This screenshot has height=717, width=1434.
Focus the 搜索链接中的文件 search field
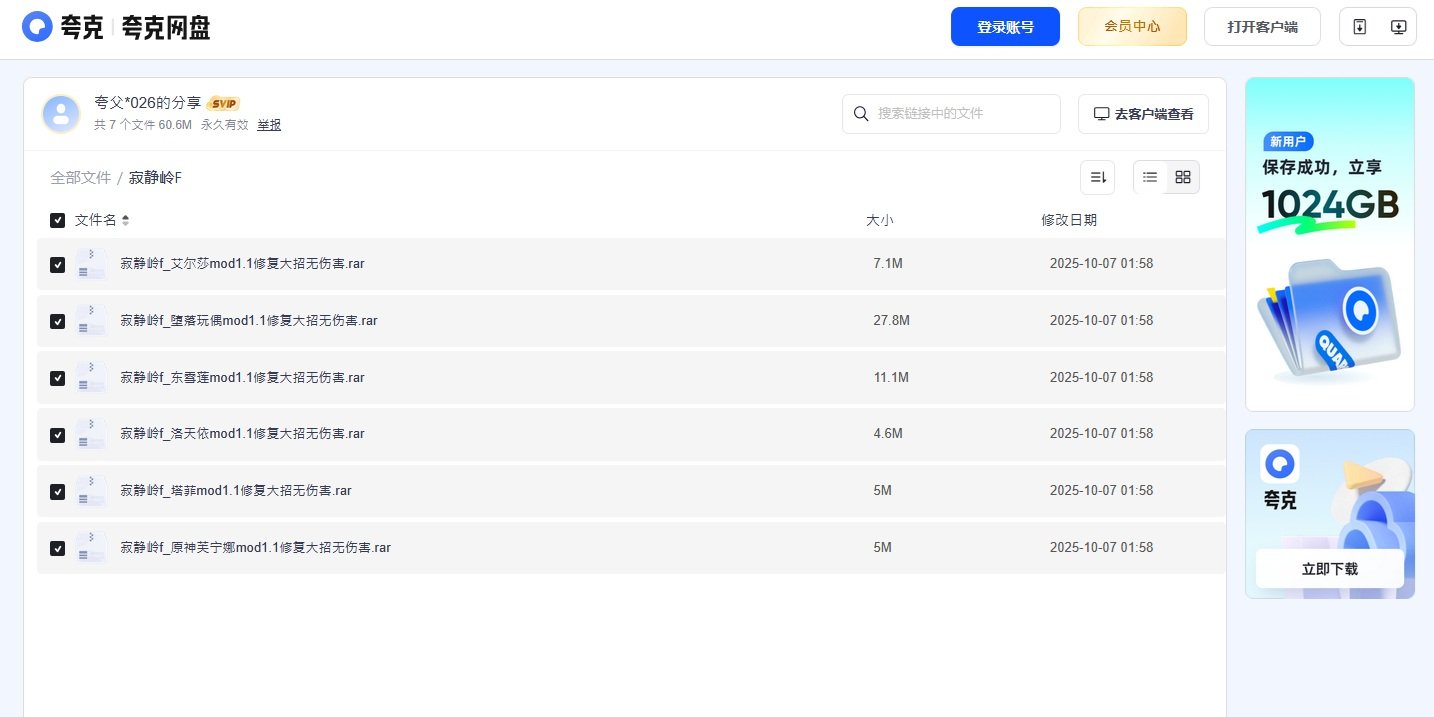coord(960,114)
